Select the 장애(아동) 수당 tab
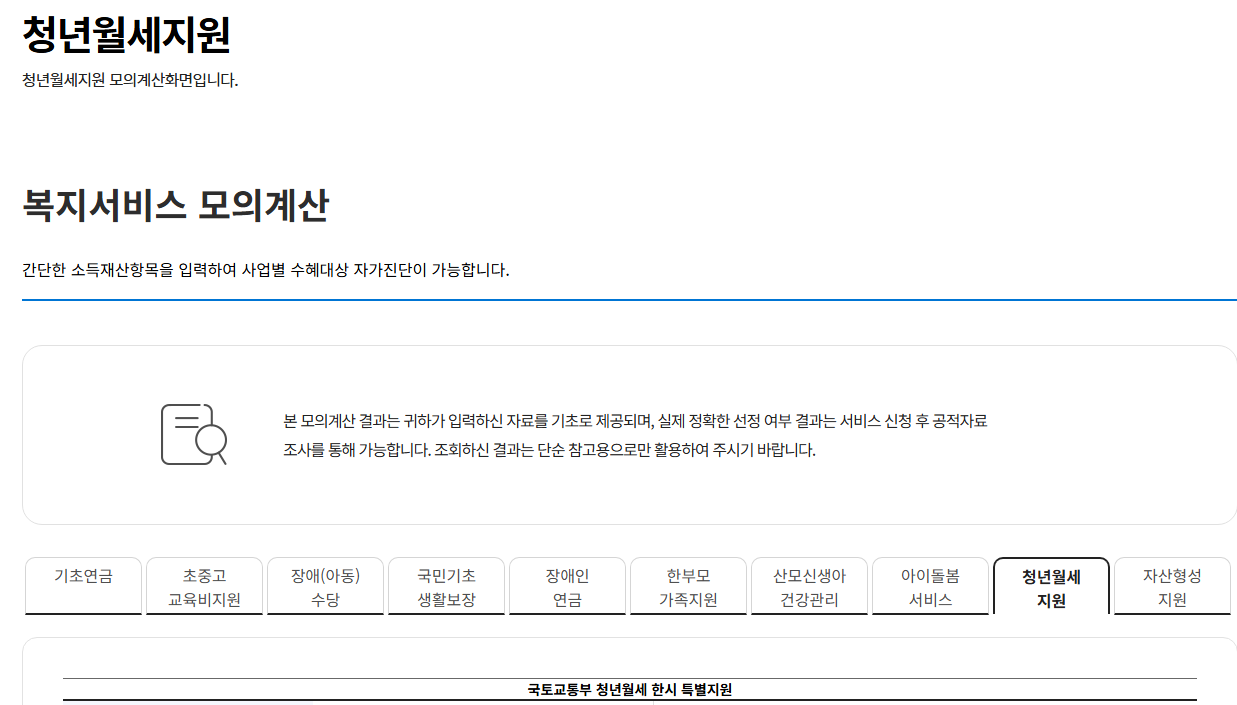Viewport: 1237px width, 705px height. click(x=325, y=586)
